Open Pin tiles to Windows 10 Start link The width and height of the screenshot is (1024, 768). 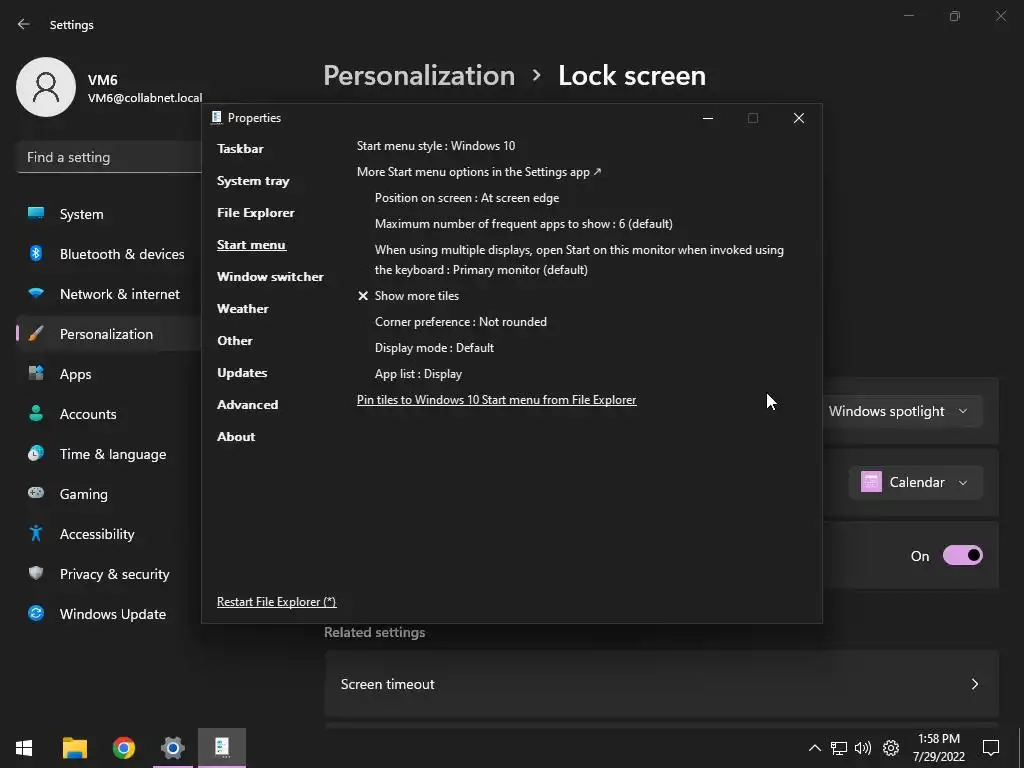[x=496, y=400]
